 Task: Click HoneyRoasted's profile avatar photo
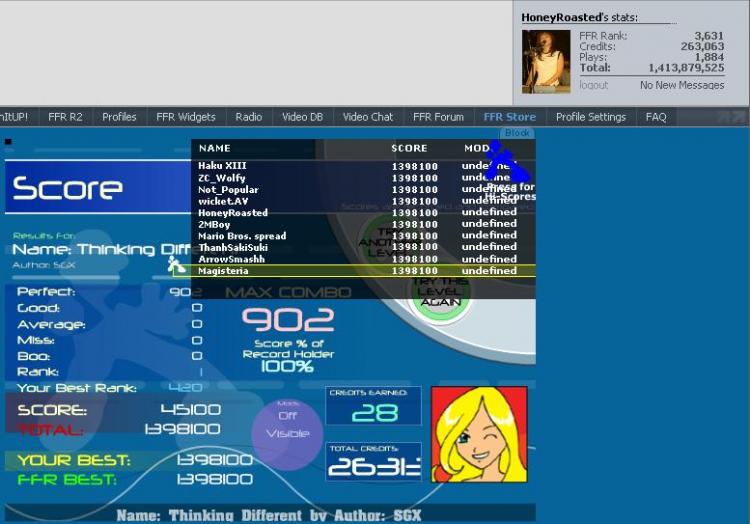point(546,62)
